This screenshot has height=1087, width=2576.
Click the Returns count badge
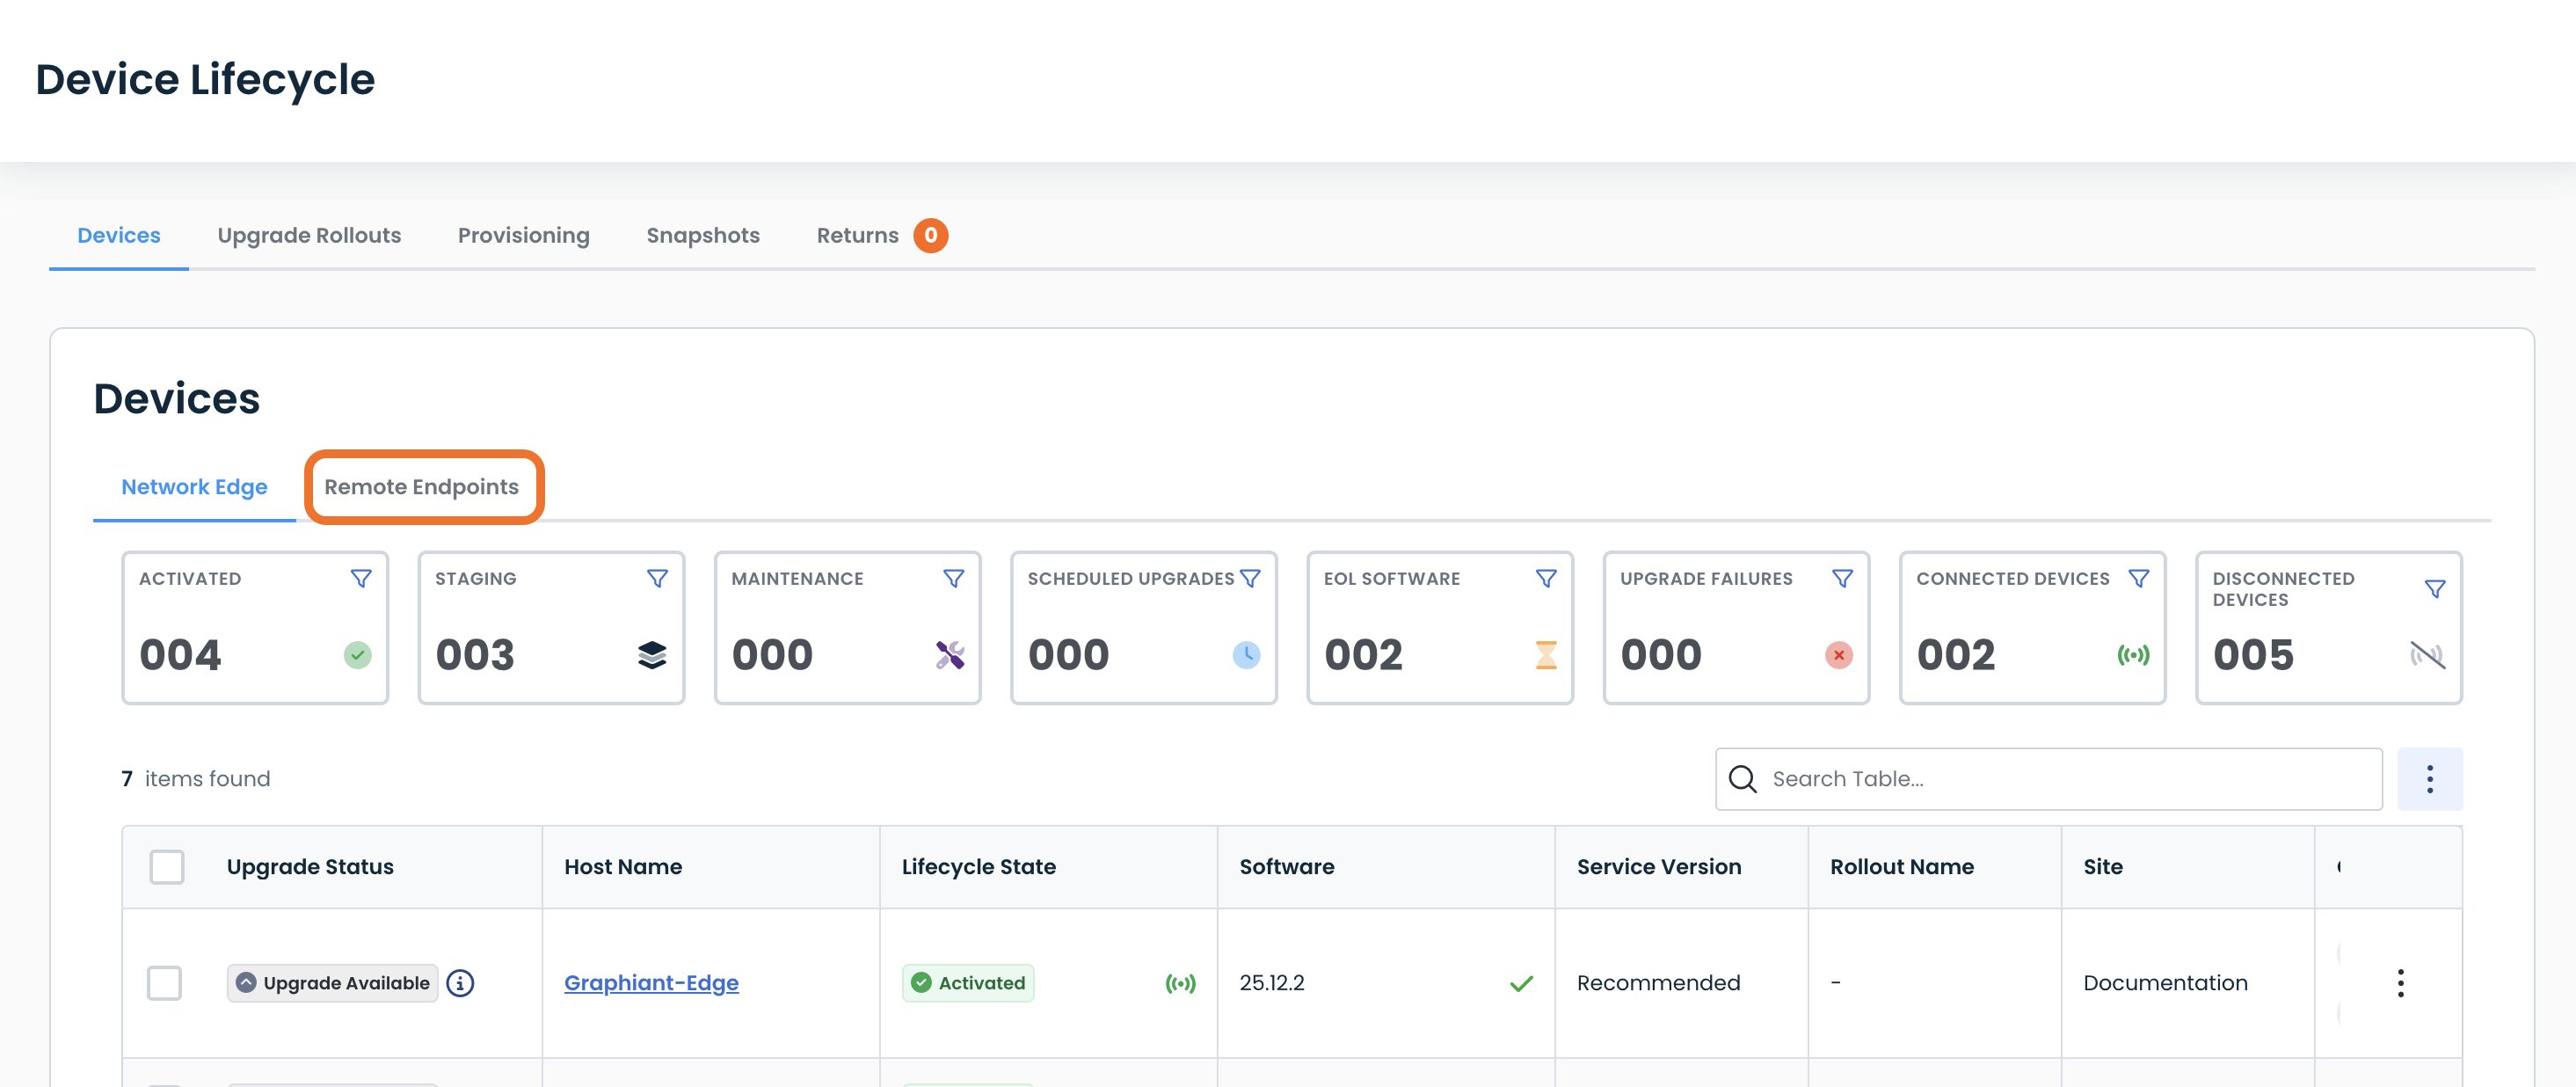coord(930,236)
